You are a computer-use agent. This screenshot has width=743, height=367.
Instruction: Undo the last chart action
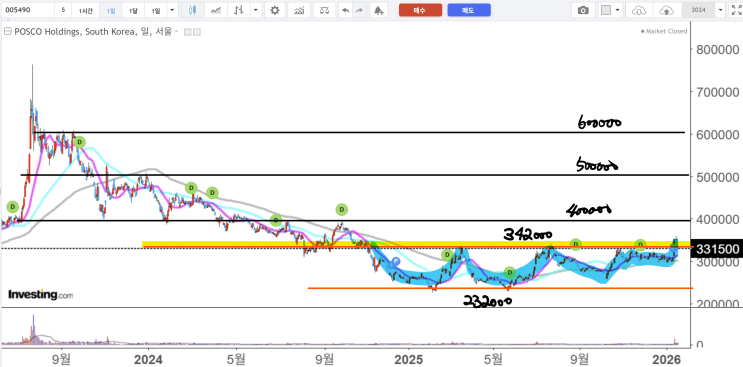point(345,10)
